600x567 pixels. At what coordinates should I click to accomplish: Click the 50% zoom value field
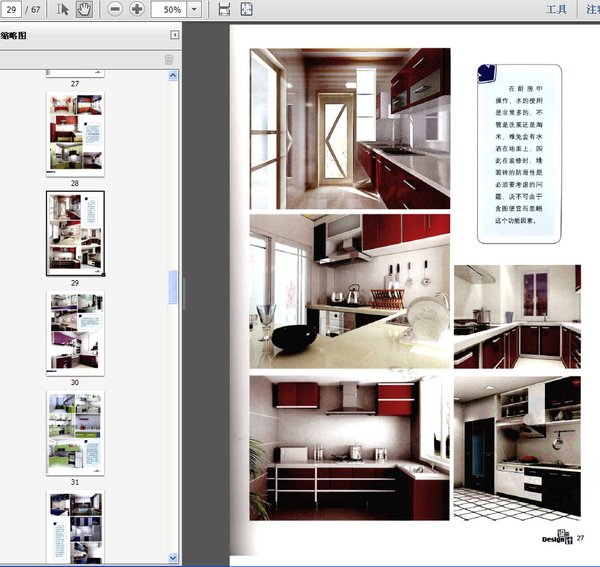169,9
